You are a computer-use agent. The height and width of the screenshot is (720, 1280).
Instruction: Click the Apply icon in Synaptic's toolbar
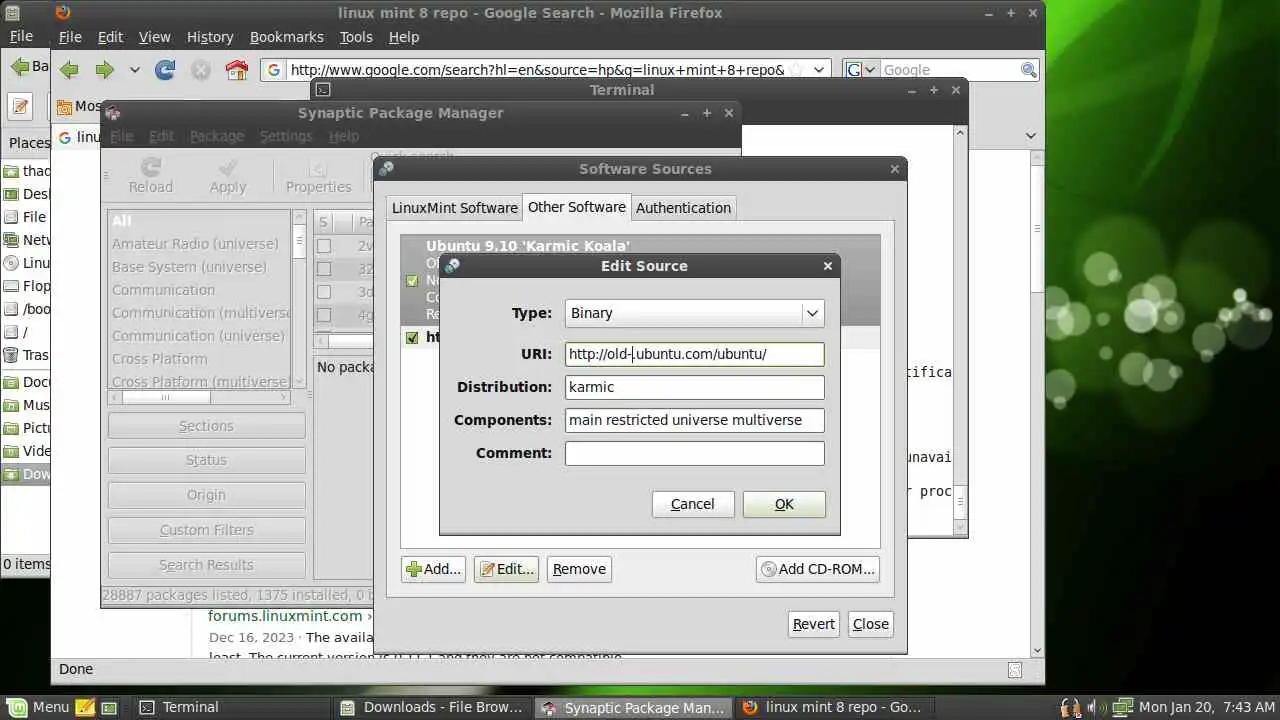228,168
